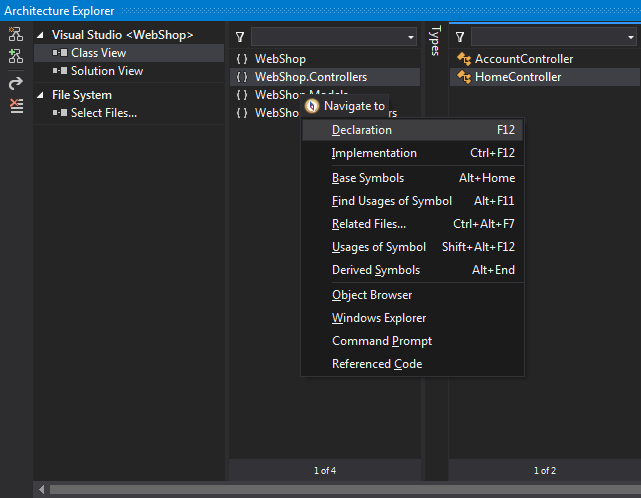Click the 1 of 4 selection counter
The image size is (641, 498).
(325, 471)
